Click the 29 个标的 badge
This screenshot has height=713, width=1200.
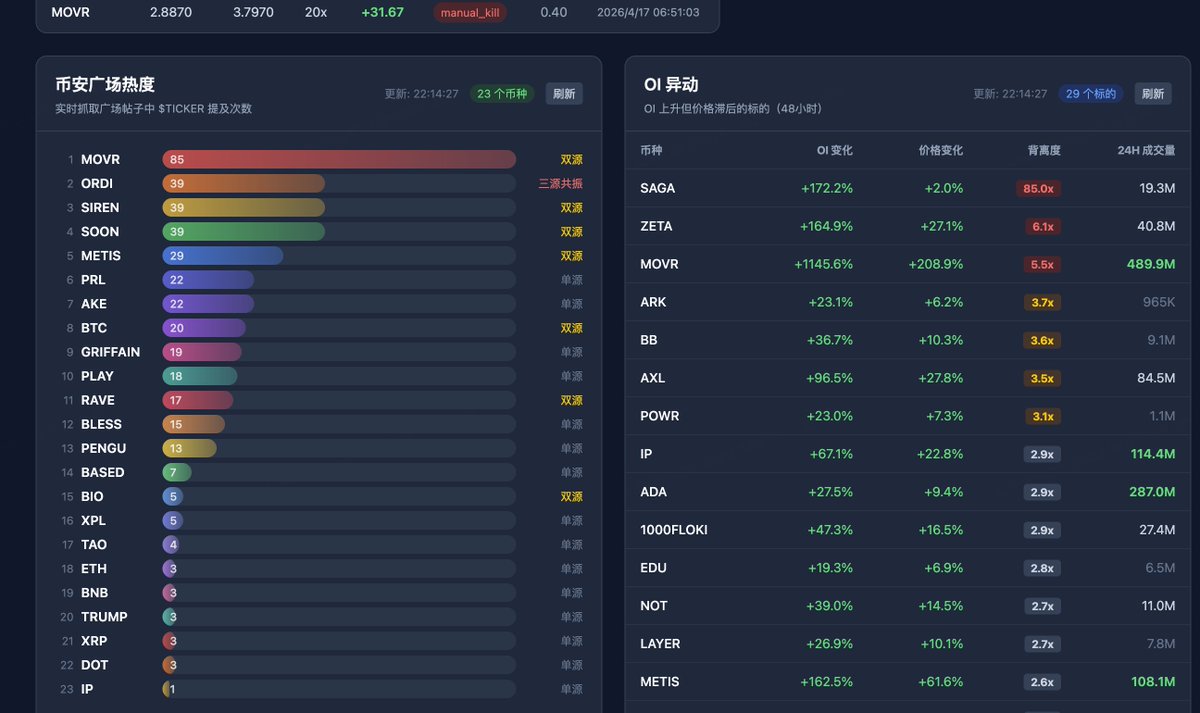pos(1092,94)
